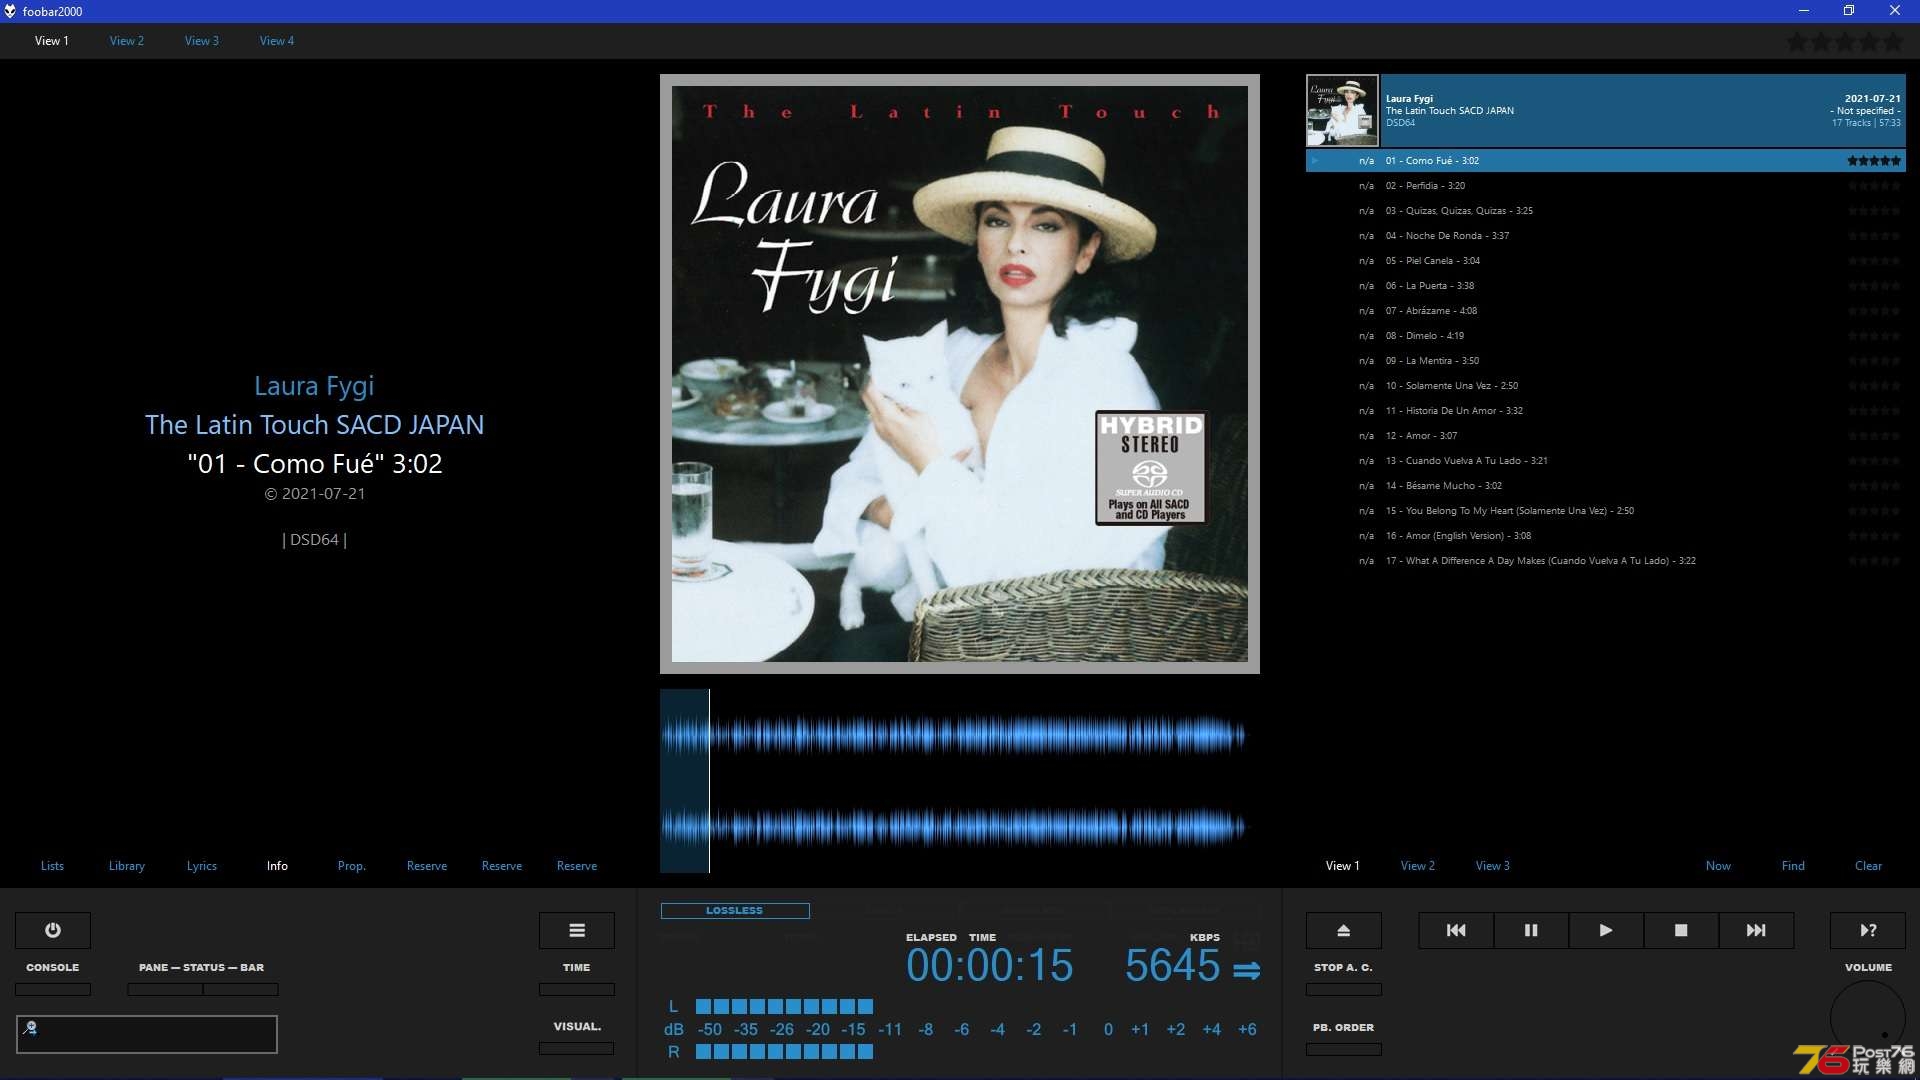Switch to the main View 3 tab
This screenshot has height=1080, width=1920.
click(202, 41)
